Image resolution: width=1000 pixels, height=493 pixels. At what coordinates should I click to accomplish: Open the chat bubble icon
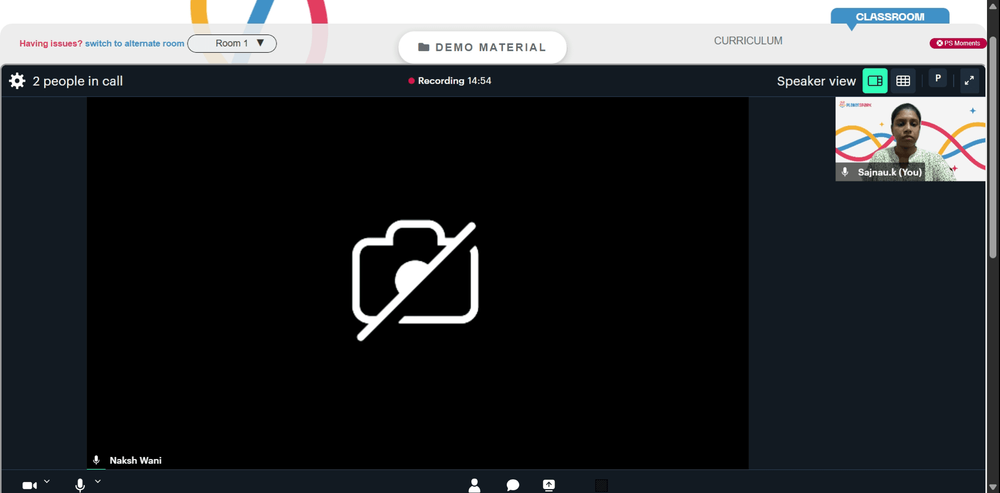(x=513, y=486)
